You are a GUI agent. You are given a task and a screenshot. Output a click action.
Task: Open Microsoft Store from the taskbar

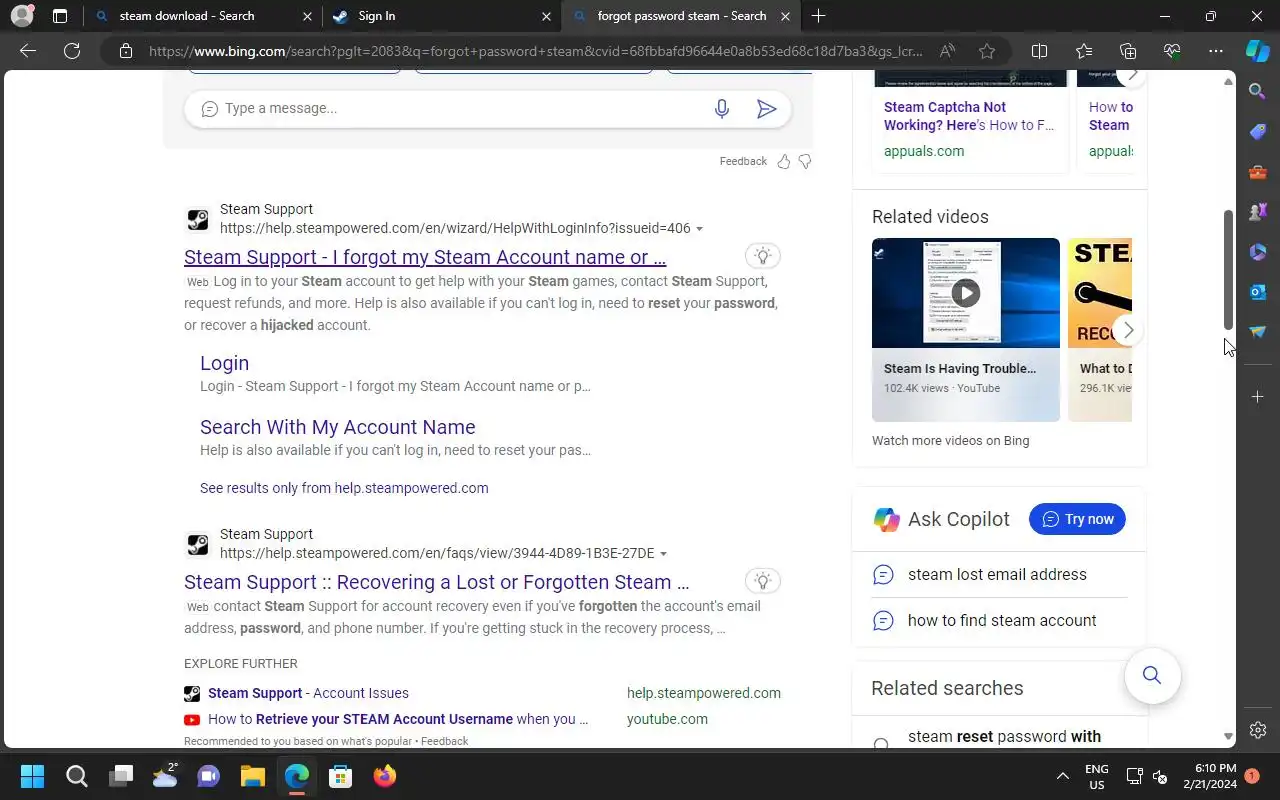tap(340, 776)
